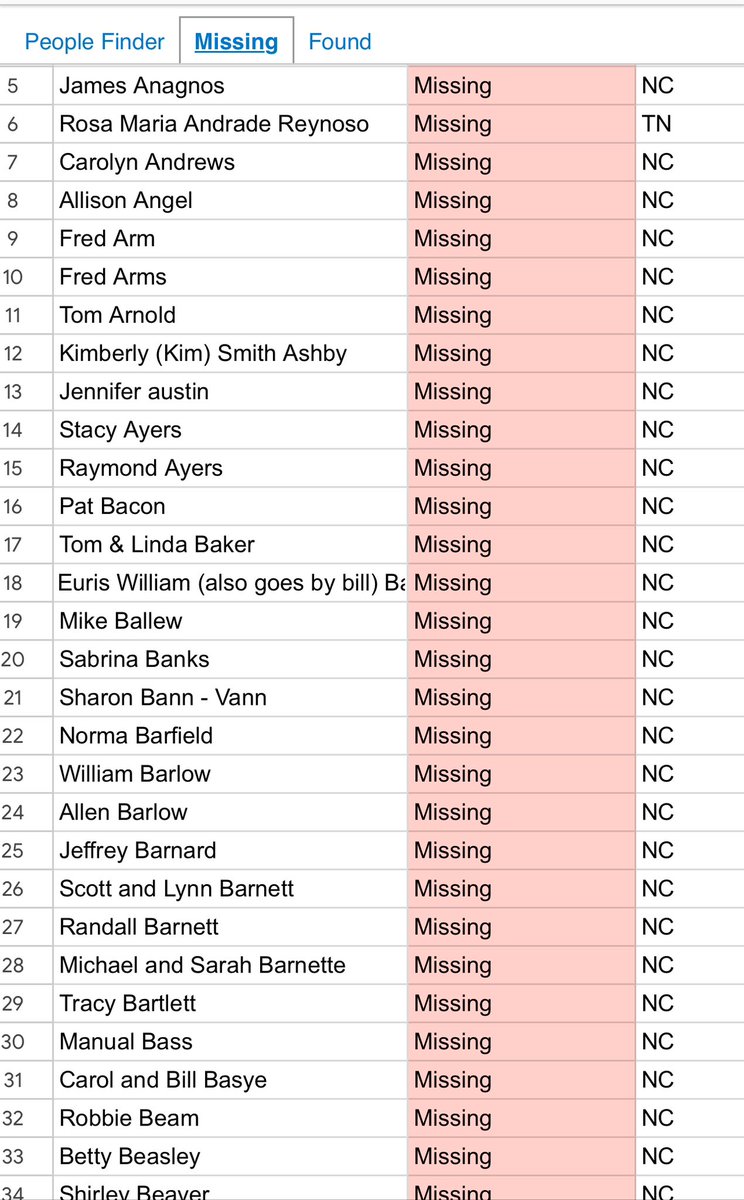Click the Tom & Linda Baker cell
The width and height of the screenshot is (744, 1200).
pos(157,544)
